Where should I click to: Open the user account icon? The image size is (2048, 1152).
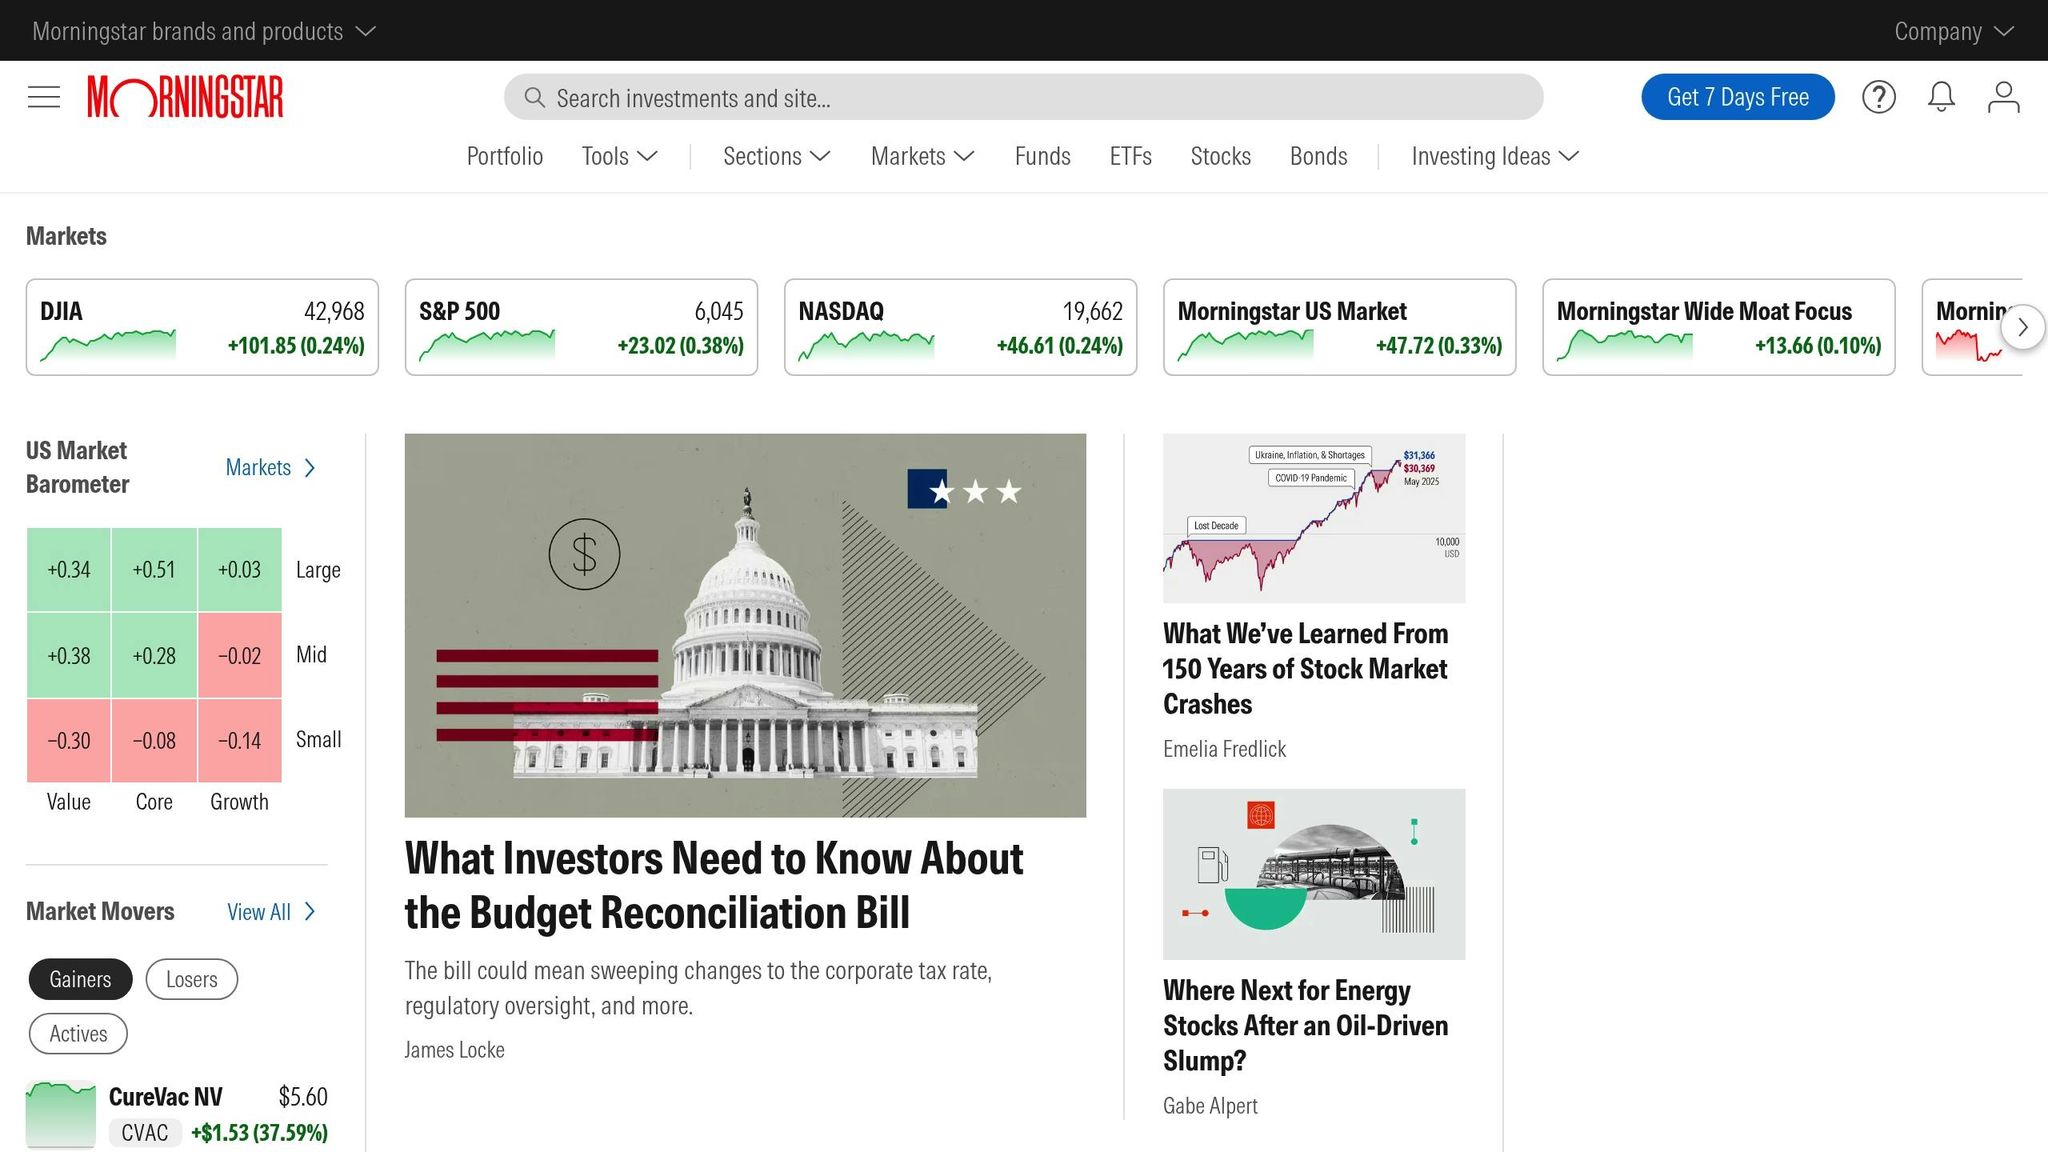pyautogui.click(x=2004, y=97)
